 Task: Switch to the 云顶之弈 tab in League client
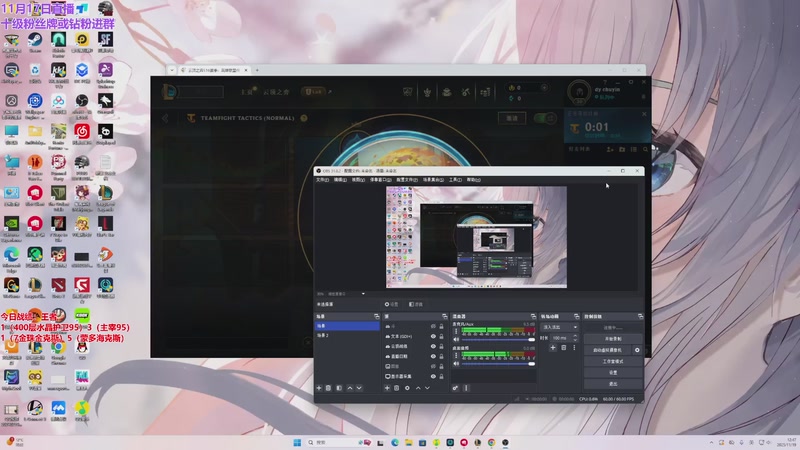[x=276, y=92]
